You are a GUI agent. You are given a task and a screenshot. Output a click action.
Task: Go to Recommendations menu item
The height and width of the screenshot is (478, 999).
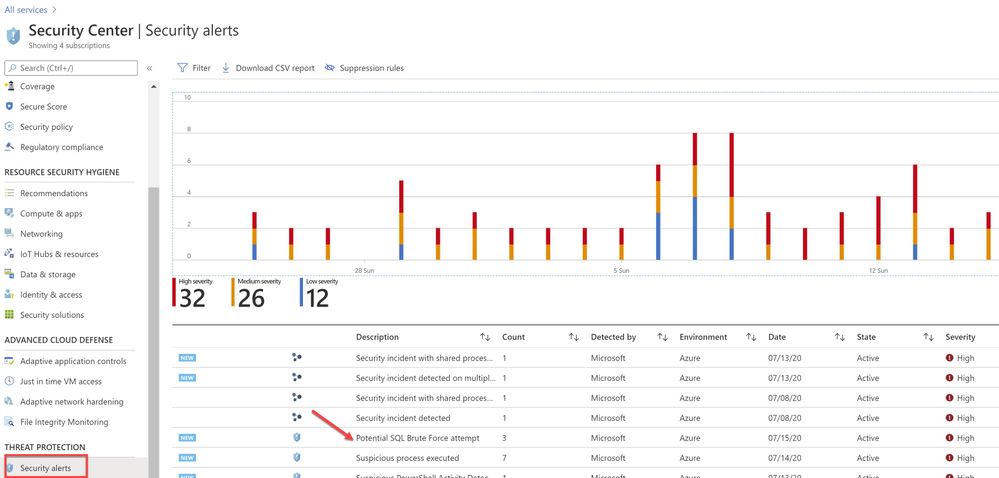tap(54, 193)
